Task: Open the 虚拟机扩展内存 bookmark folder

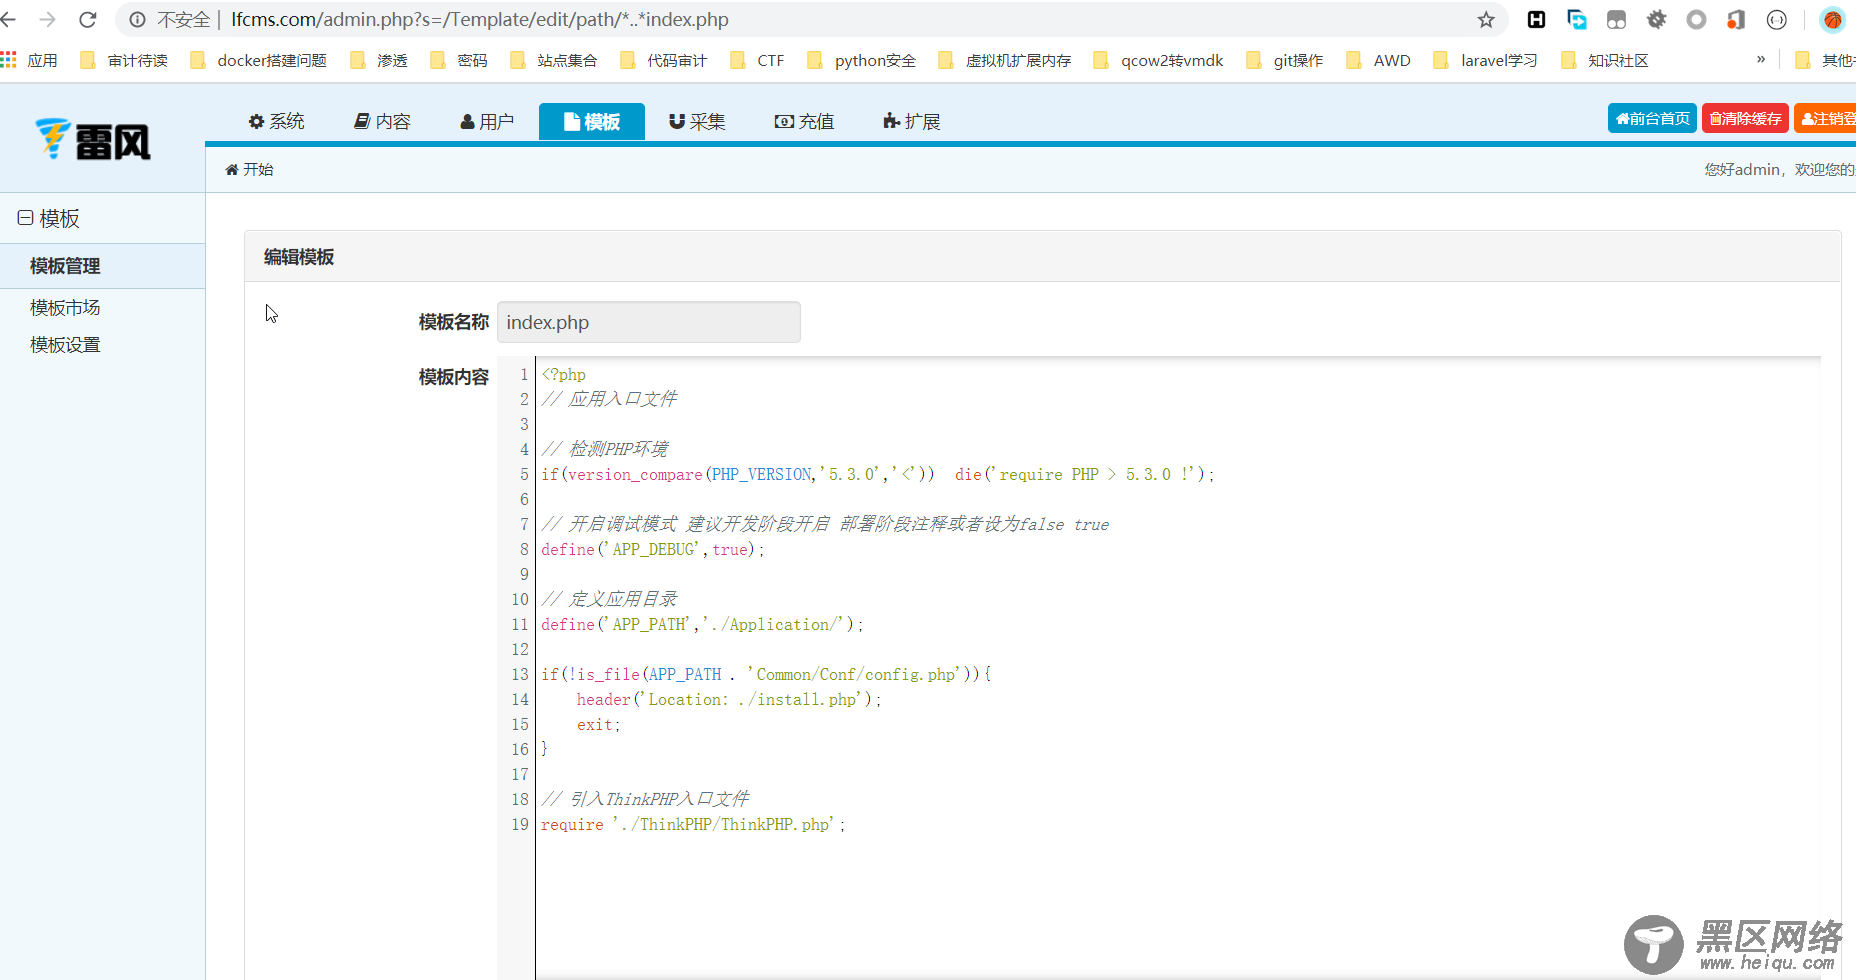Action: point(1005,60)
